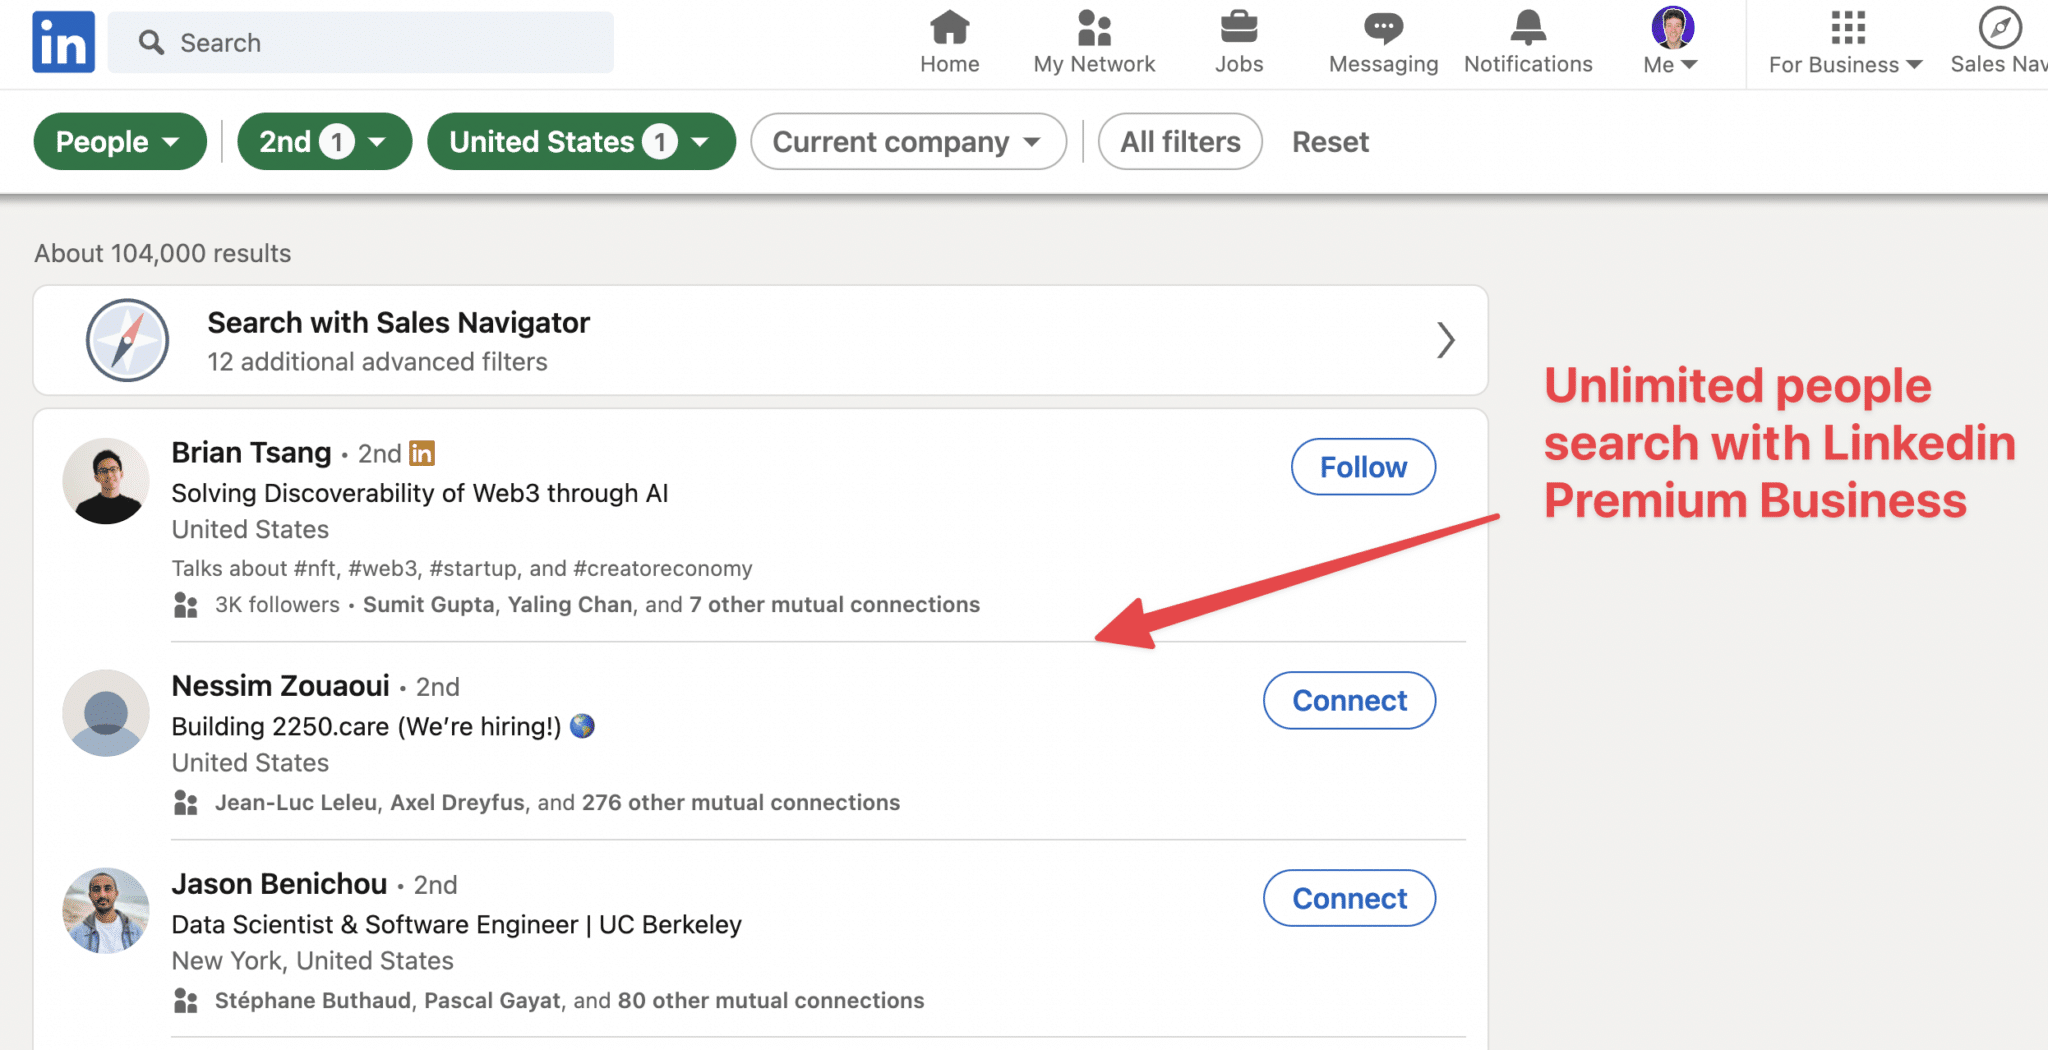Open the Current company filter dropdown

pos(907,142)
